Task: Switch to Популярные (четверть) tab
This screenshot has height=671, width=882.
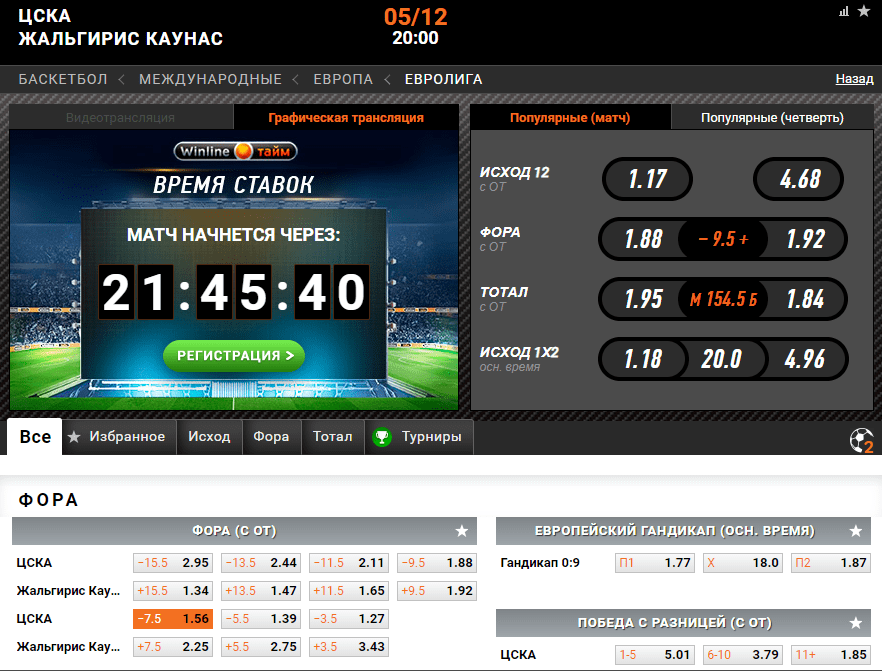Action: (x=772, y=118)
